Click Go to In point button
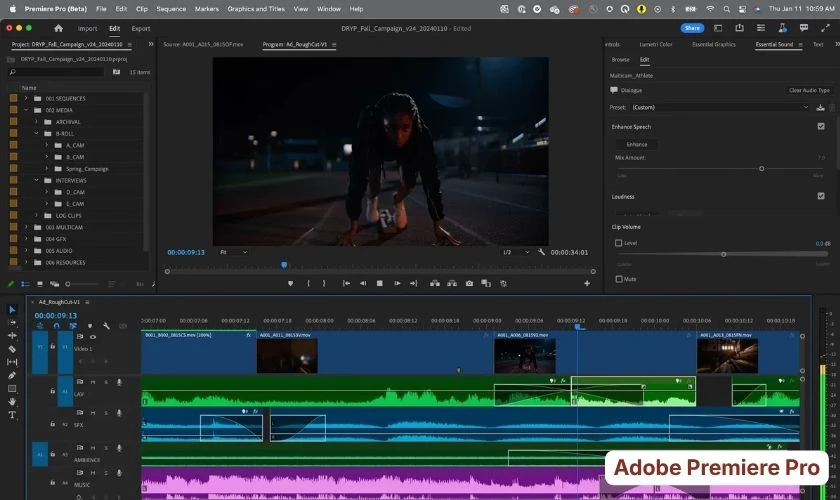This screenshot has width=840, height=500. 346,283
